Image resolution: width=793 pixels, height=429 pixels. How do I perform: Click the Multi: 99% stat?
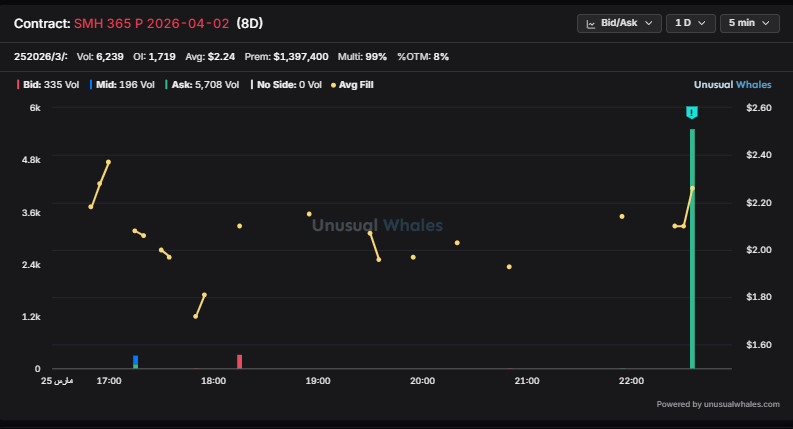(x=362, y=57)
